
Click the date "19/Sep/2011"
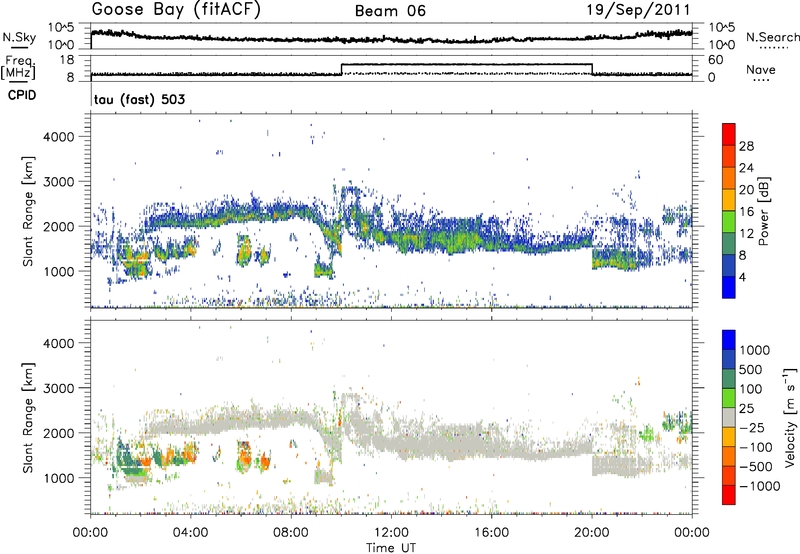click(638, 10)
